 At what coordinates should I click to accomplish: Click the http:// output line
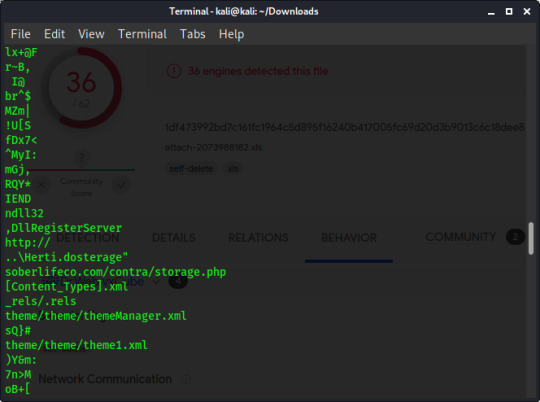click(x=28, y=243)
